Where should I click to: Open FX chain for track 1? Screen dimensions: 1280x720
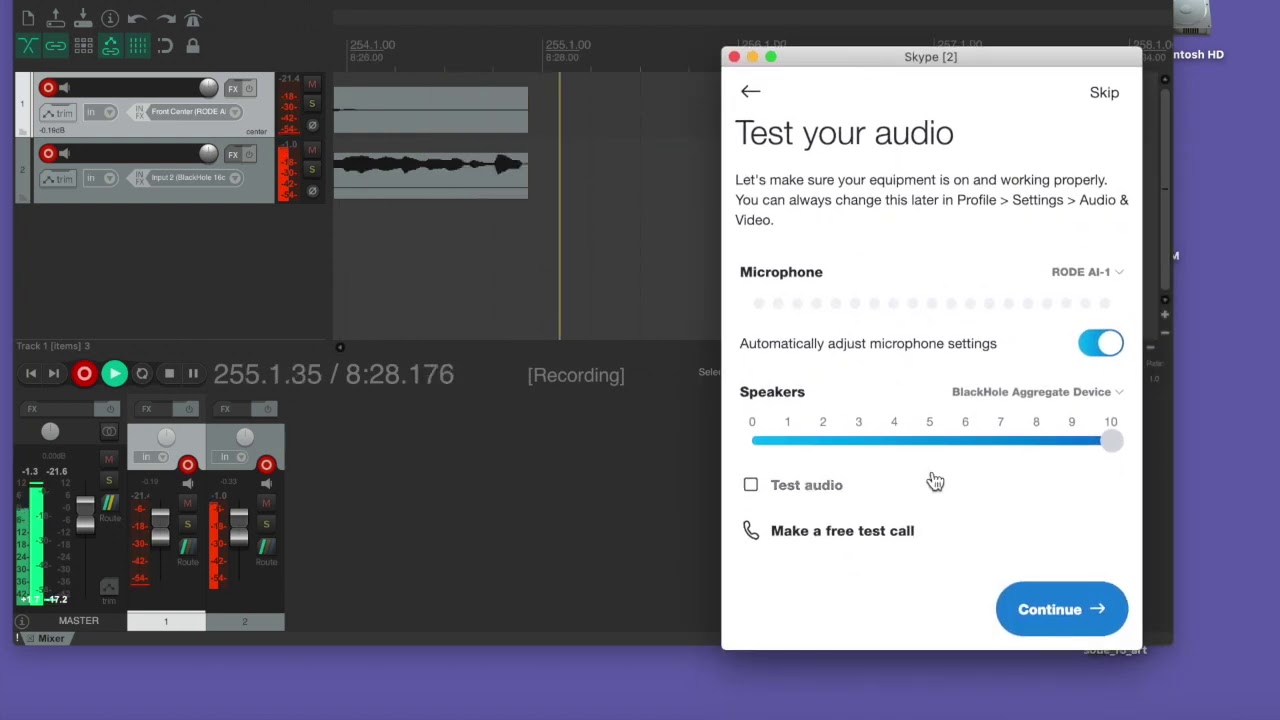[x=233, y=88]
